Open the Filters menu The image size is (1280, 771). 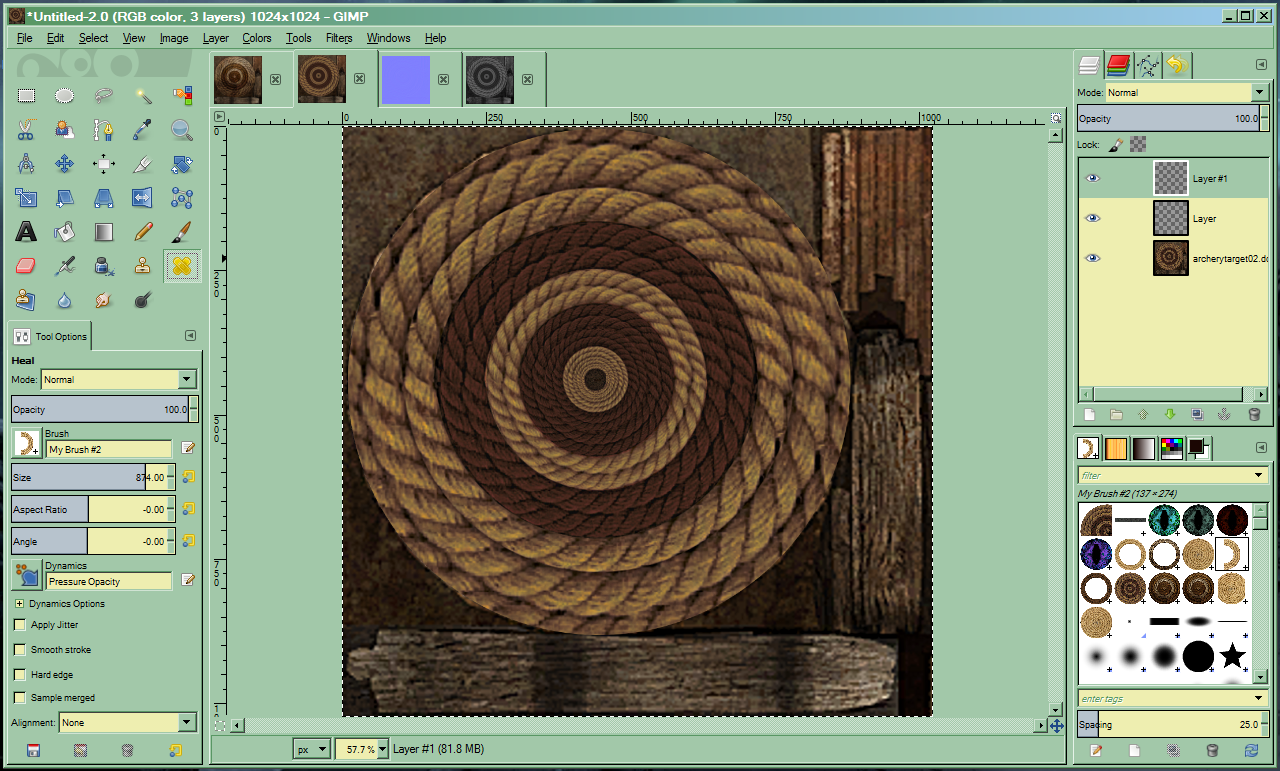(x=338, y=38)
